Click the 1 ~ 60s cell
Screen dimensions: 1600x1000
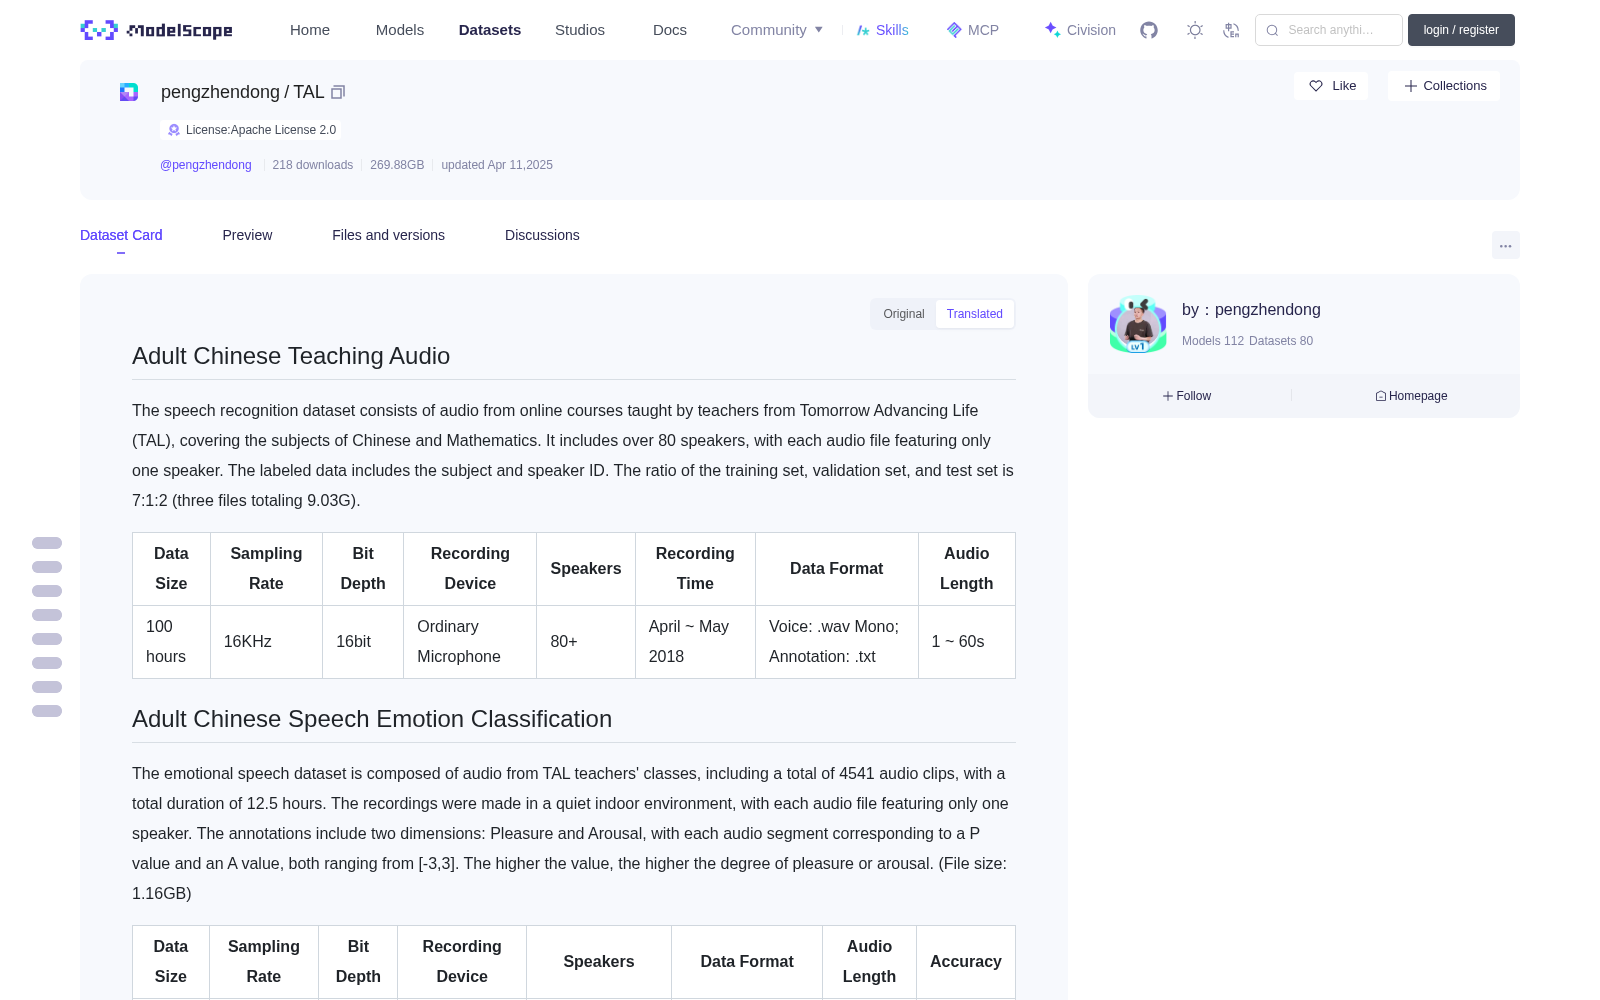(x=967, y=642)
